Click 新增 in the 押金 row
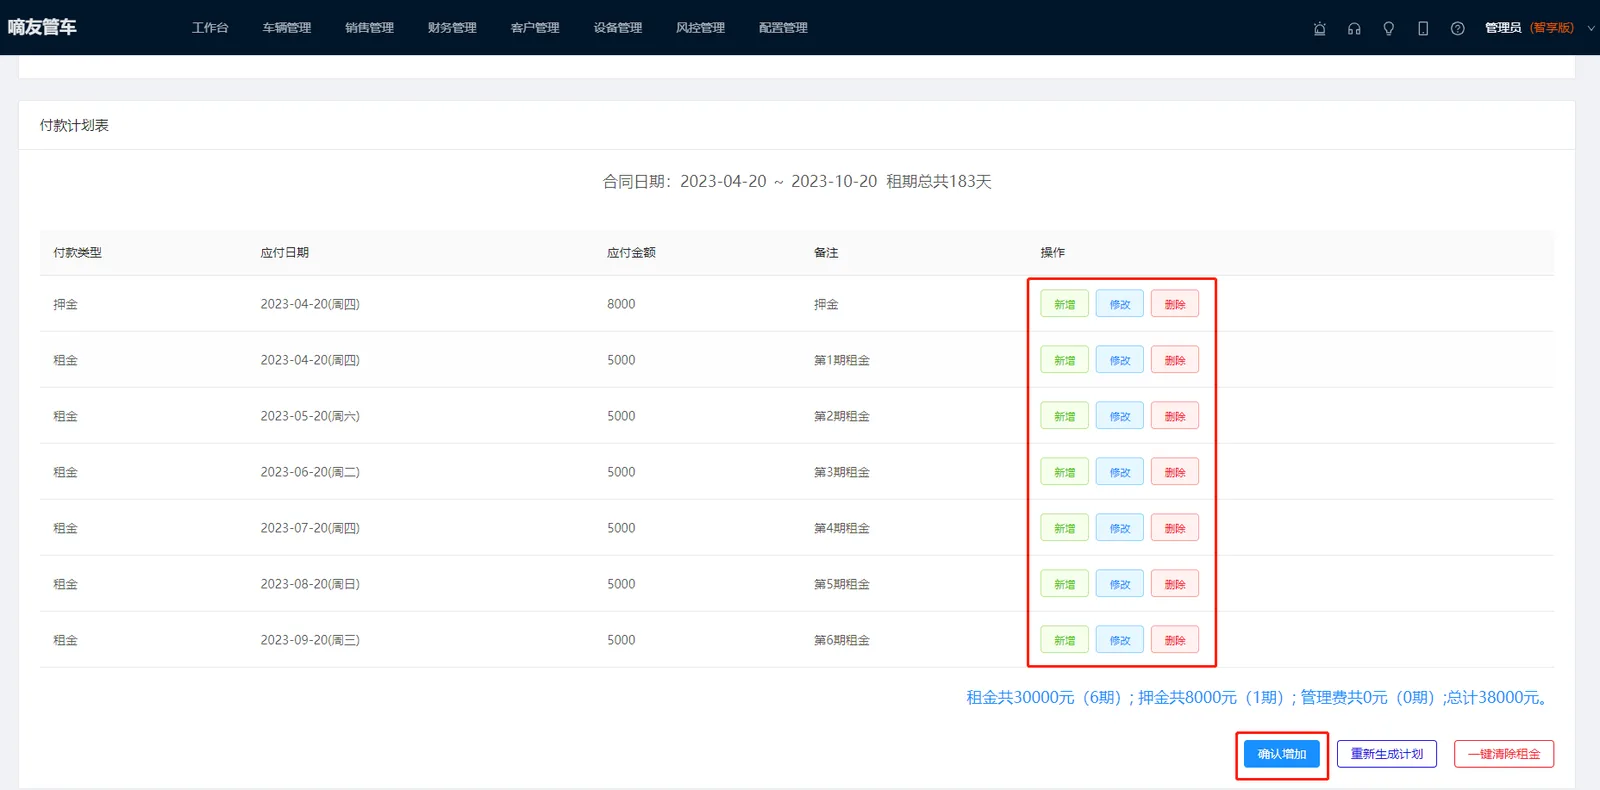1600x790 pixels. (x=1065, y=304)
